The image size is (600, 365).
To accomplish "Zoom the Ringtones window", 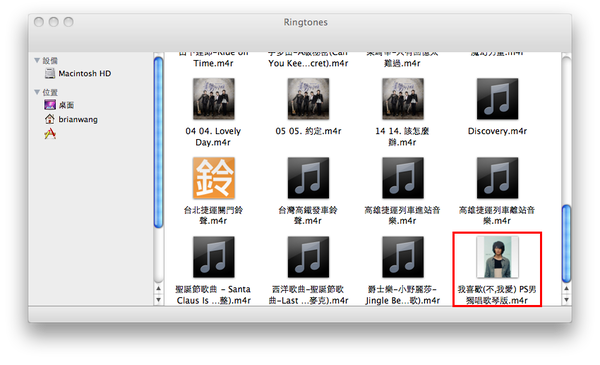I will coord(68,22).
